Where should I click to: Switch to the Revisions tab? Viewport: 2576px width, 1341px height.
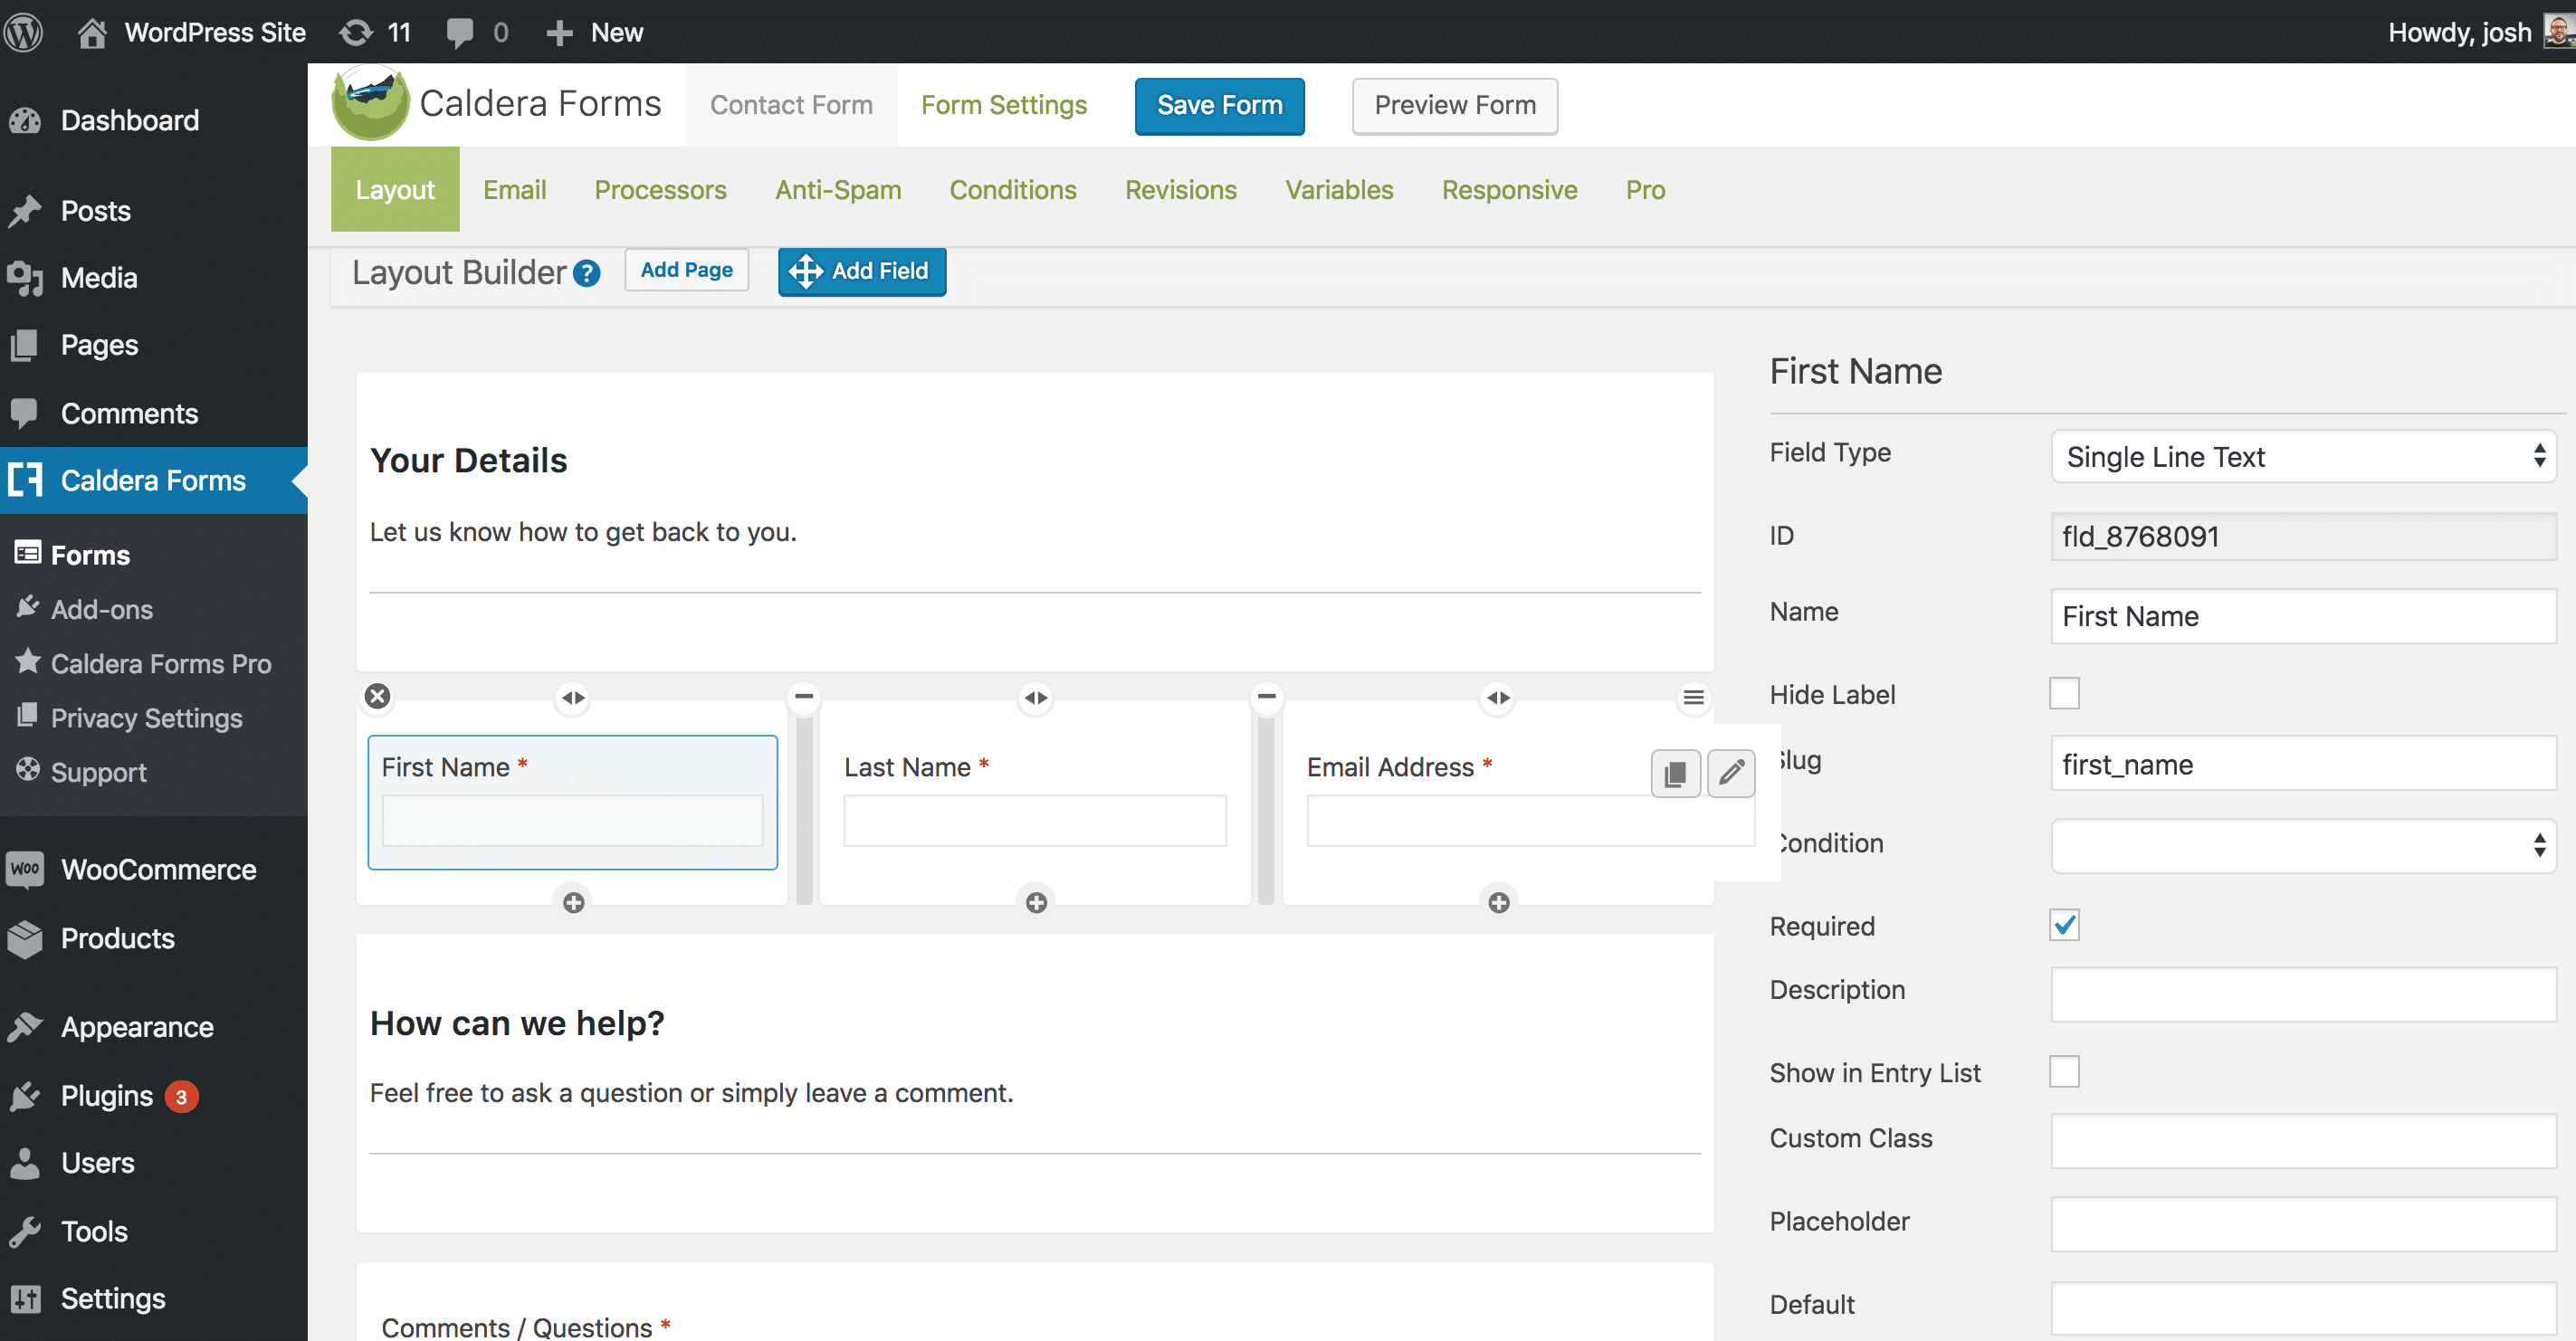tap(1181, 190)
